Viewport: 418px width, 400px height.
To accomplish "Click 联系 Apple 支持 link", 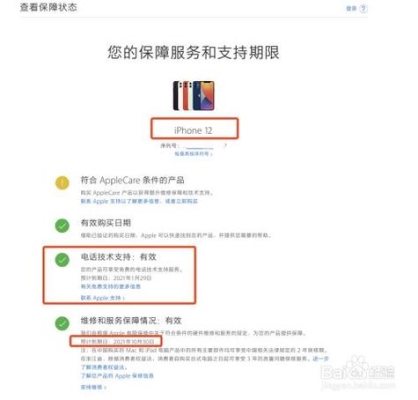I will pos(103,298).
